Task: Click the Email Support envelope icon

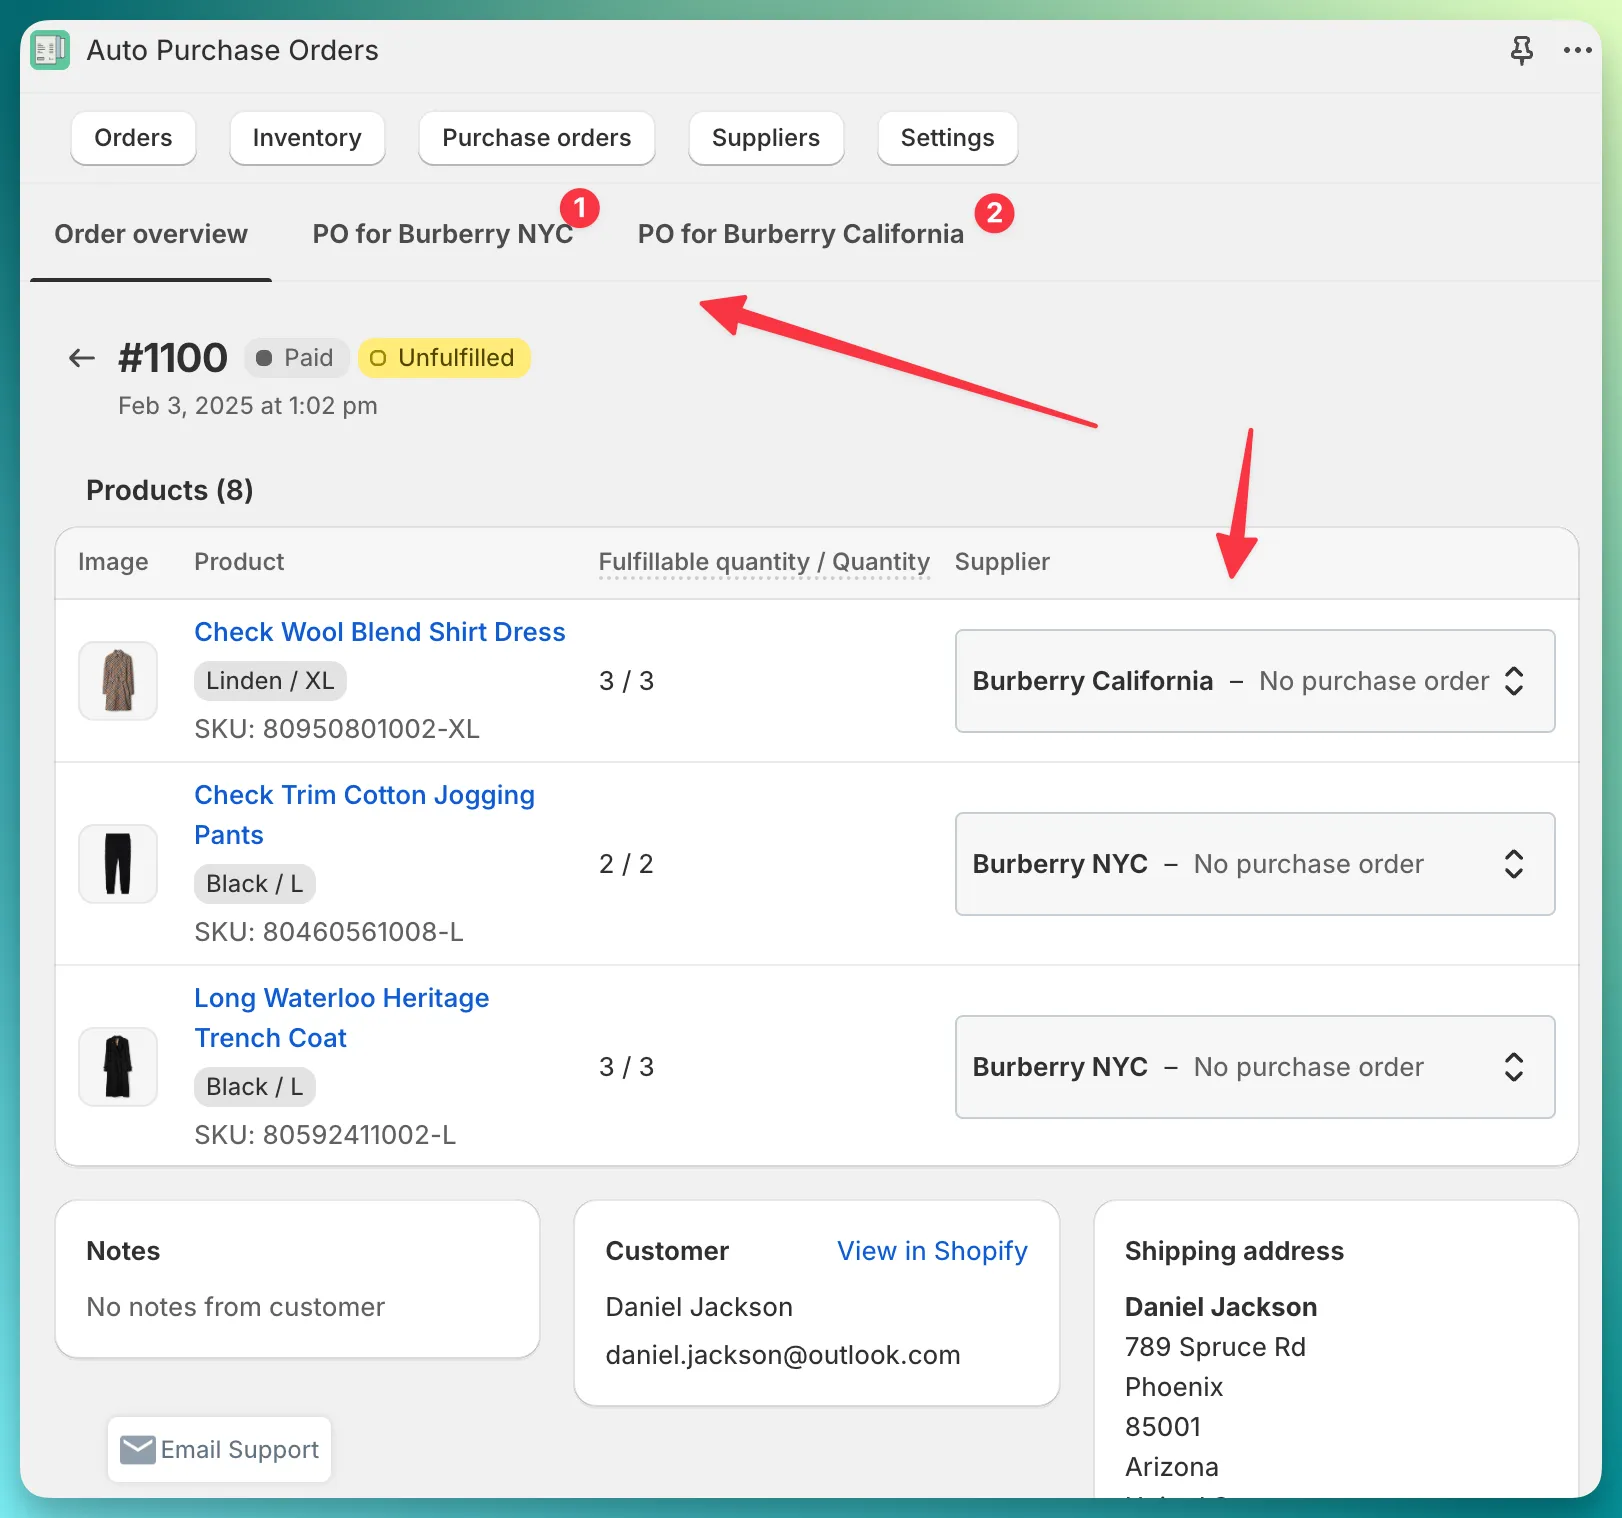Action: pyautogui.click(x=138, y=1449)
